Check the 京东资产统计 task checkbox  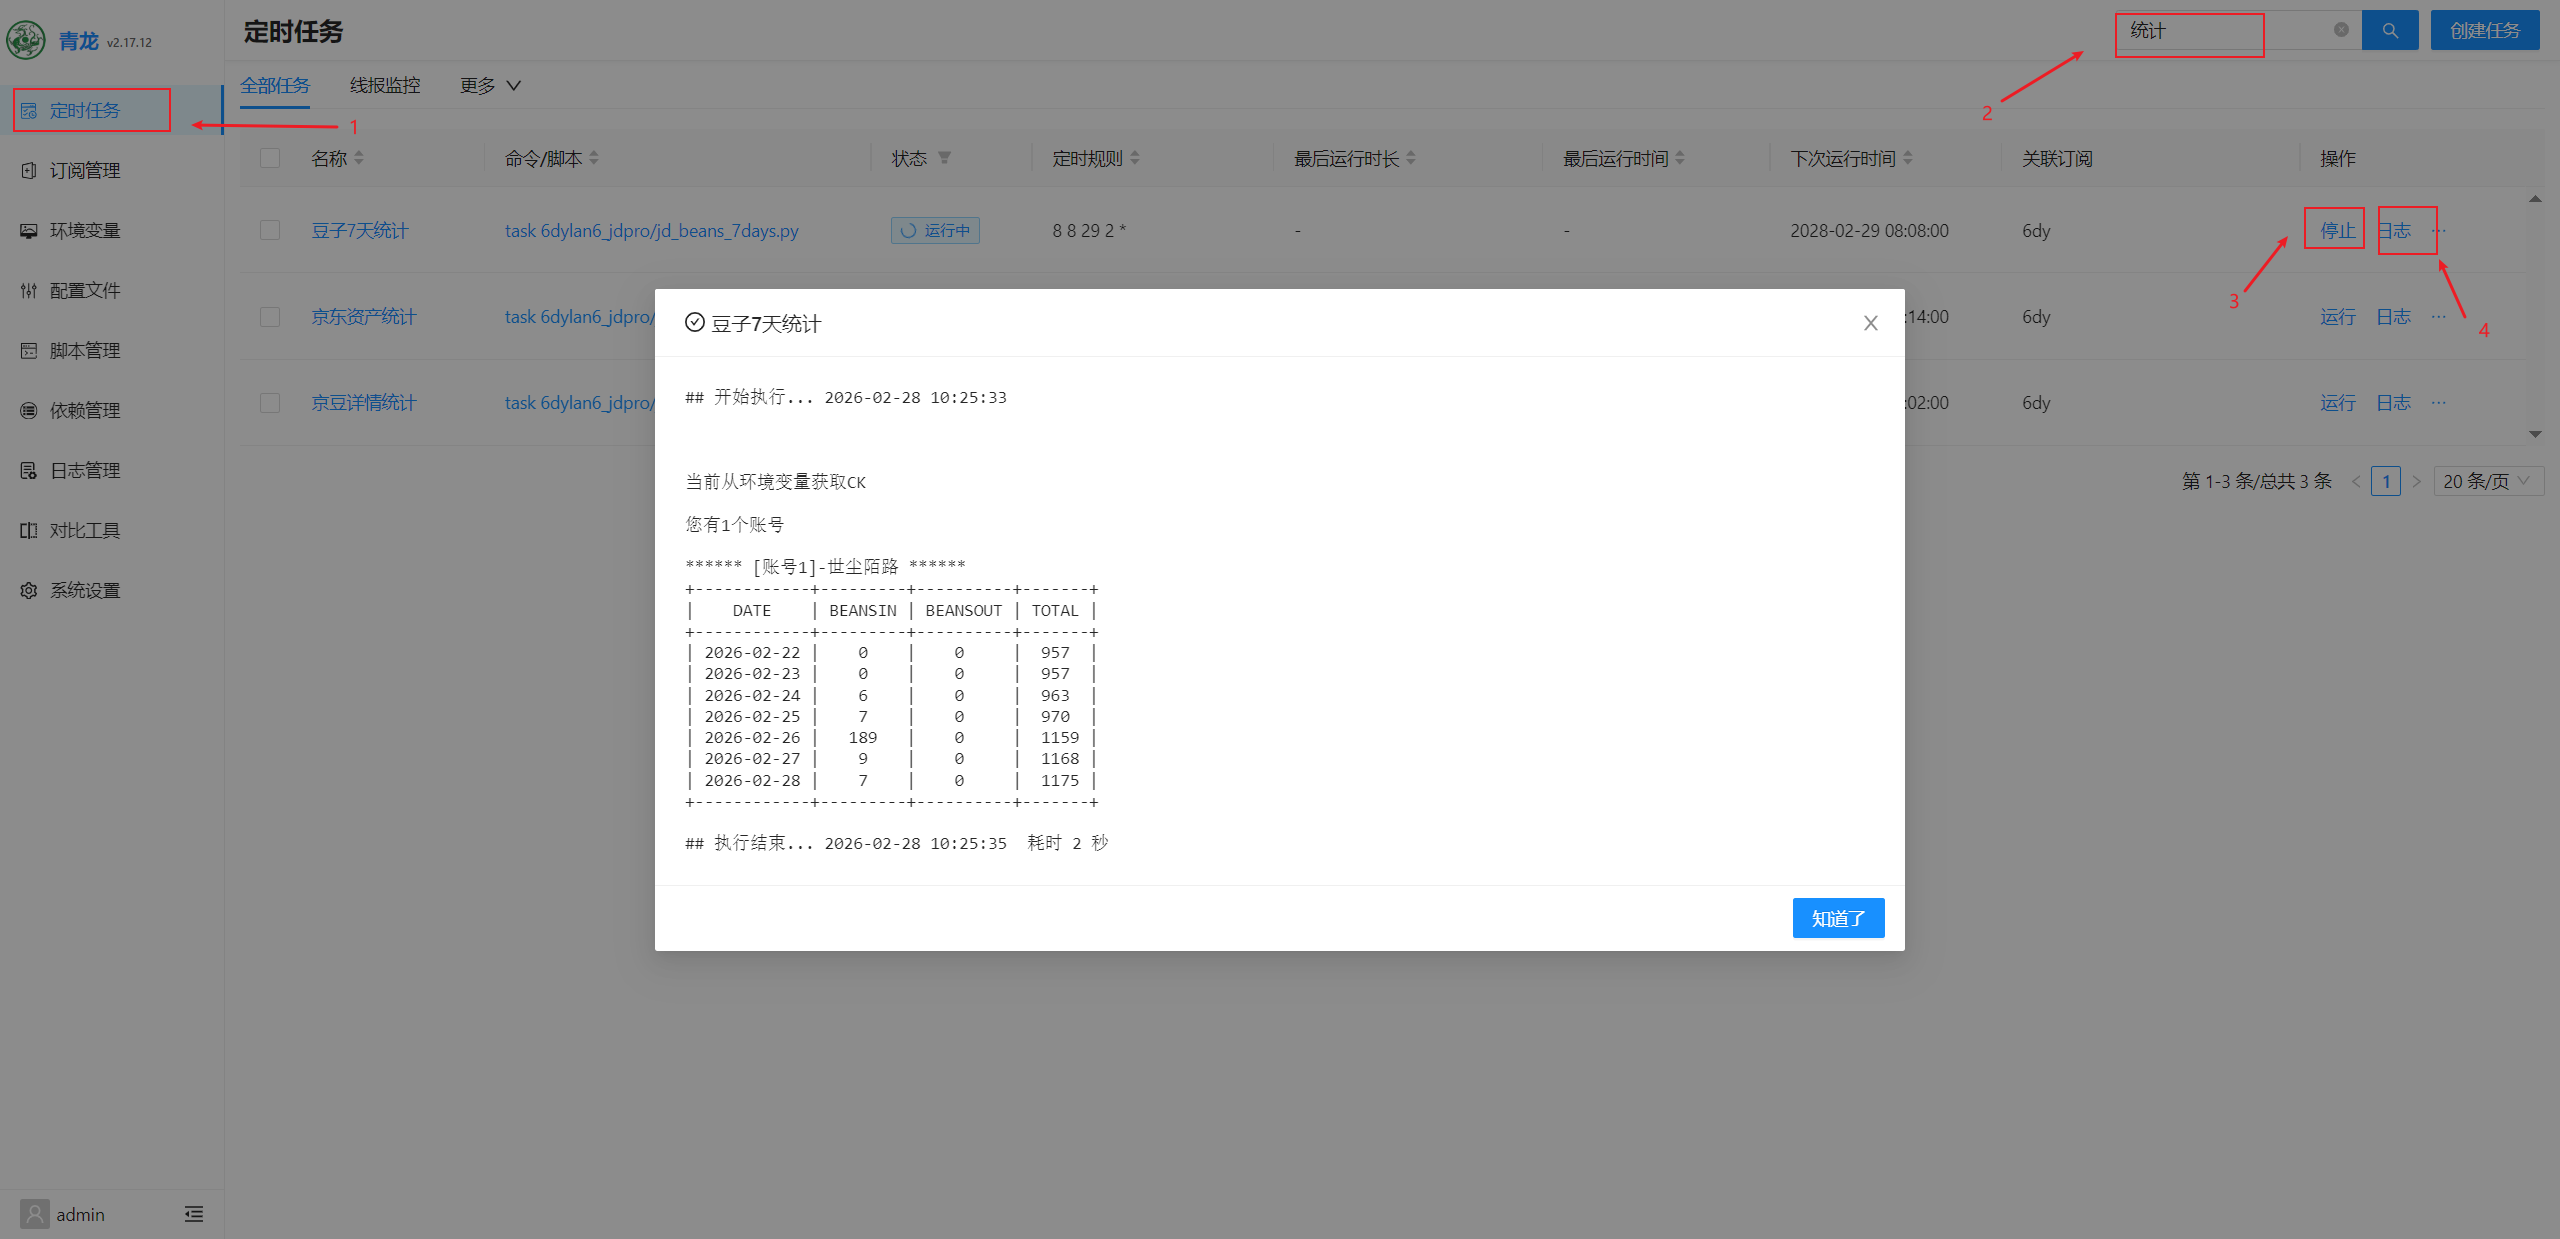tap(269, 316)
